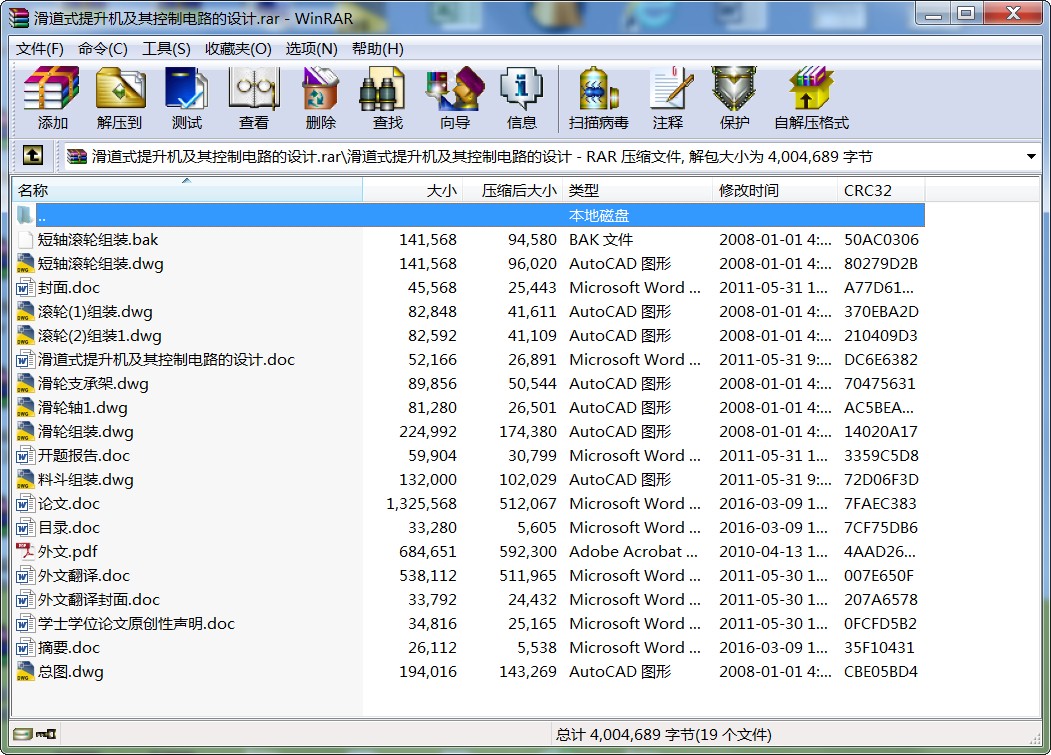Sort files by 大小 column header
This screenshot has width=1051, height=755.
(412, 190)
